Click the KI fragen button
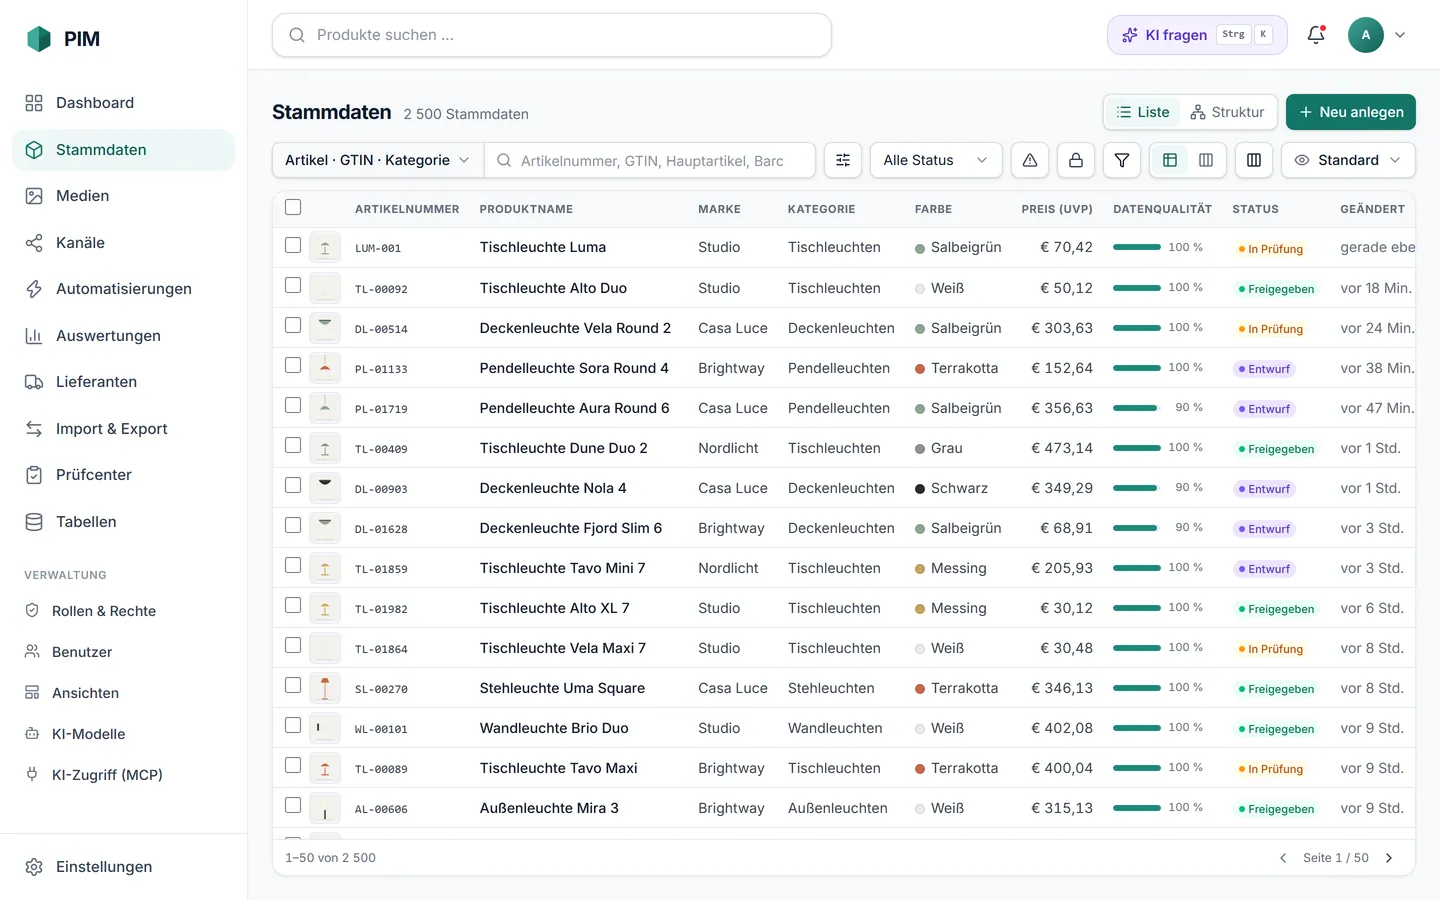The height and width of the screenshot is (900, 1440). (1197, 35)
